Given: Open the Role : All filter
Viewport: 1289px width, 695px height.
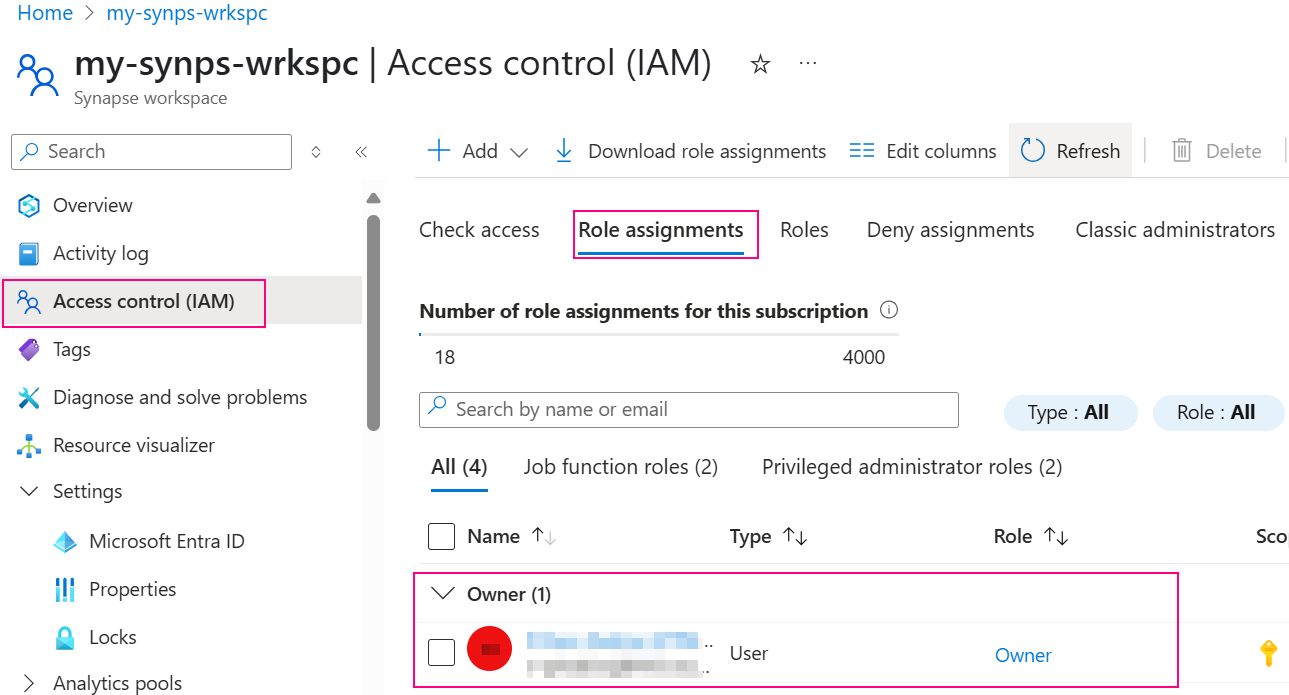Looking at the screenshot, I should coord(1218,413).
